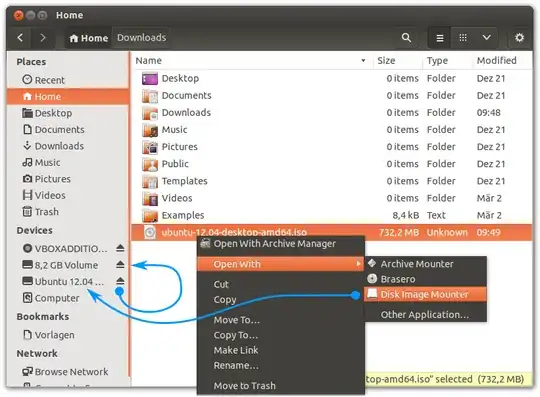Viewport: 540px width, 397px height.
Task: Switch to grid icon view
Action: coord(463,38)
